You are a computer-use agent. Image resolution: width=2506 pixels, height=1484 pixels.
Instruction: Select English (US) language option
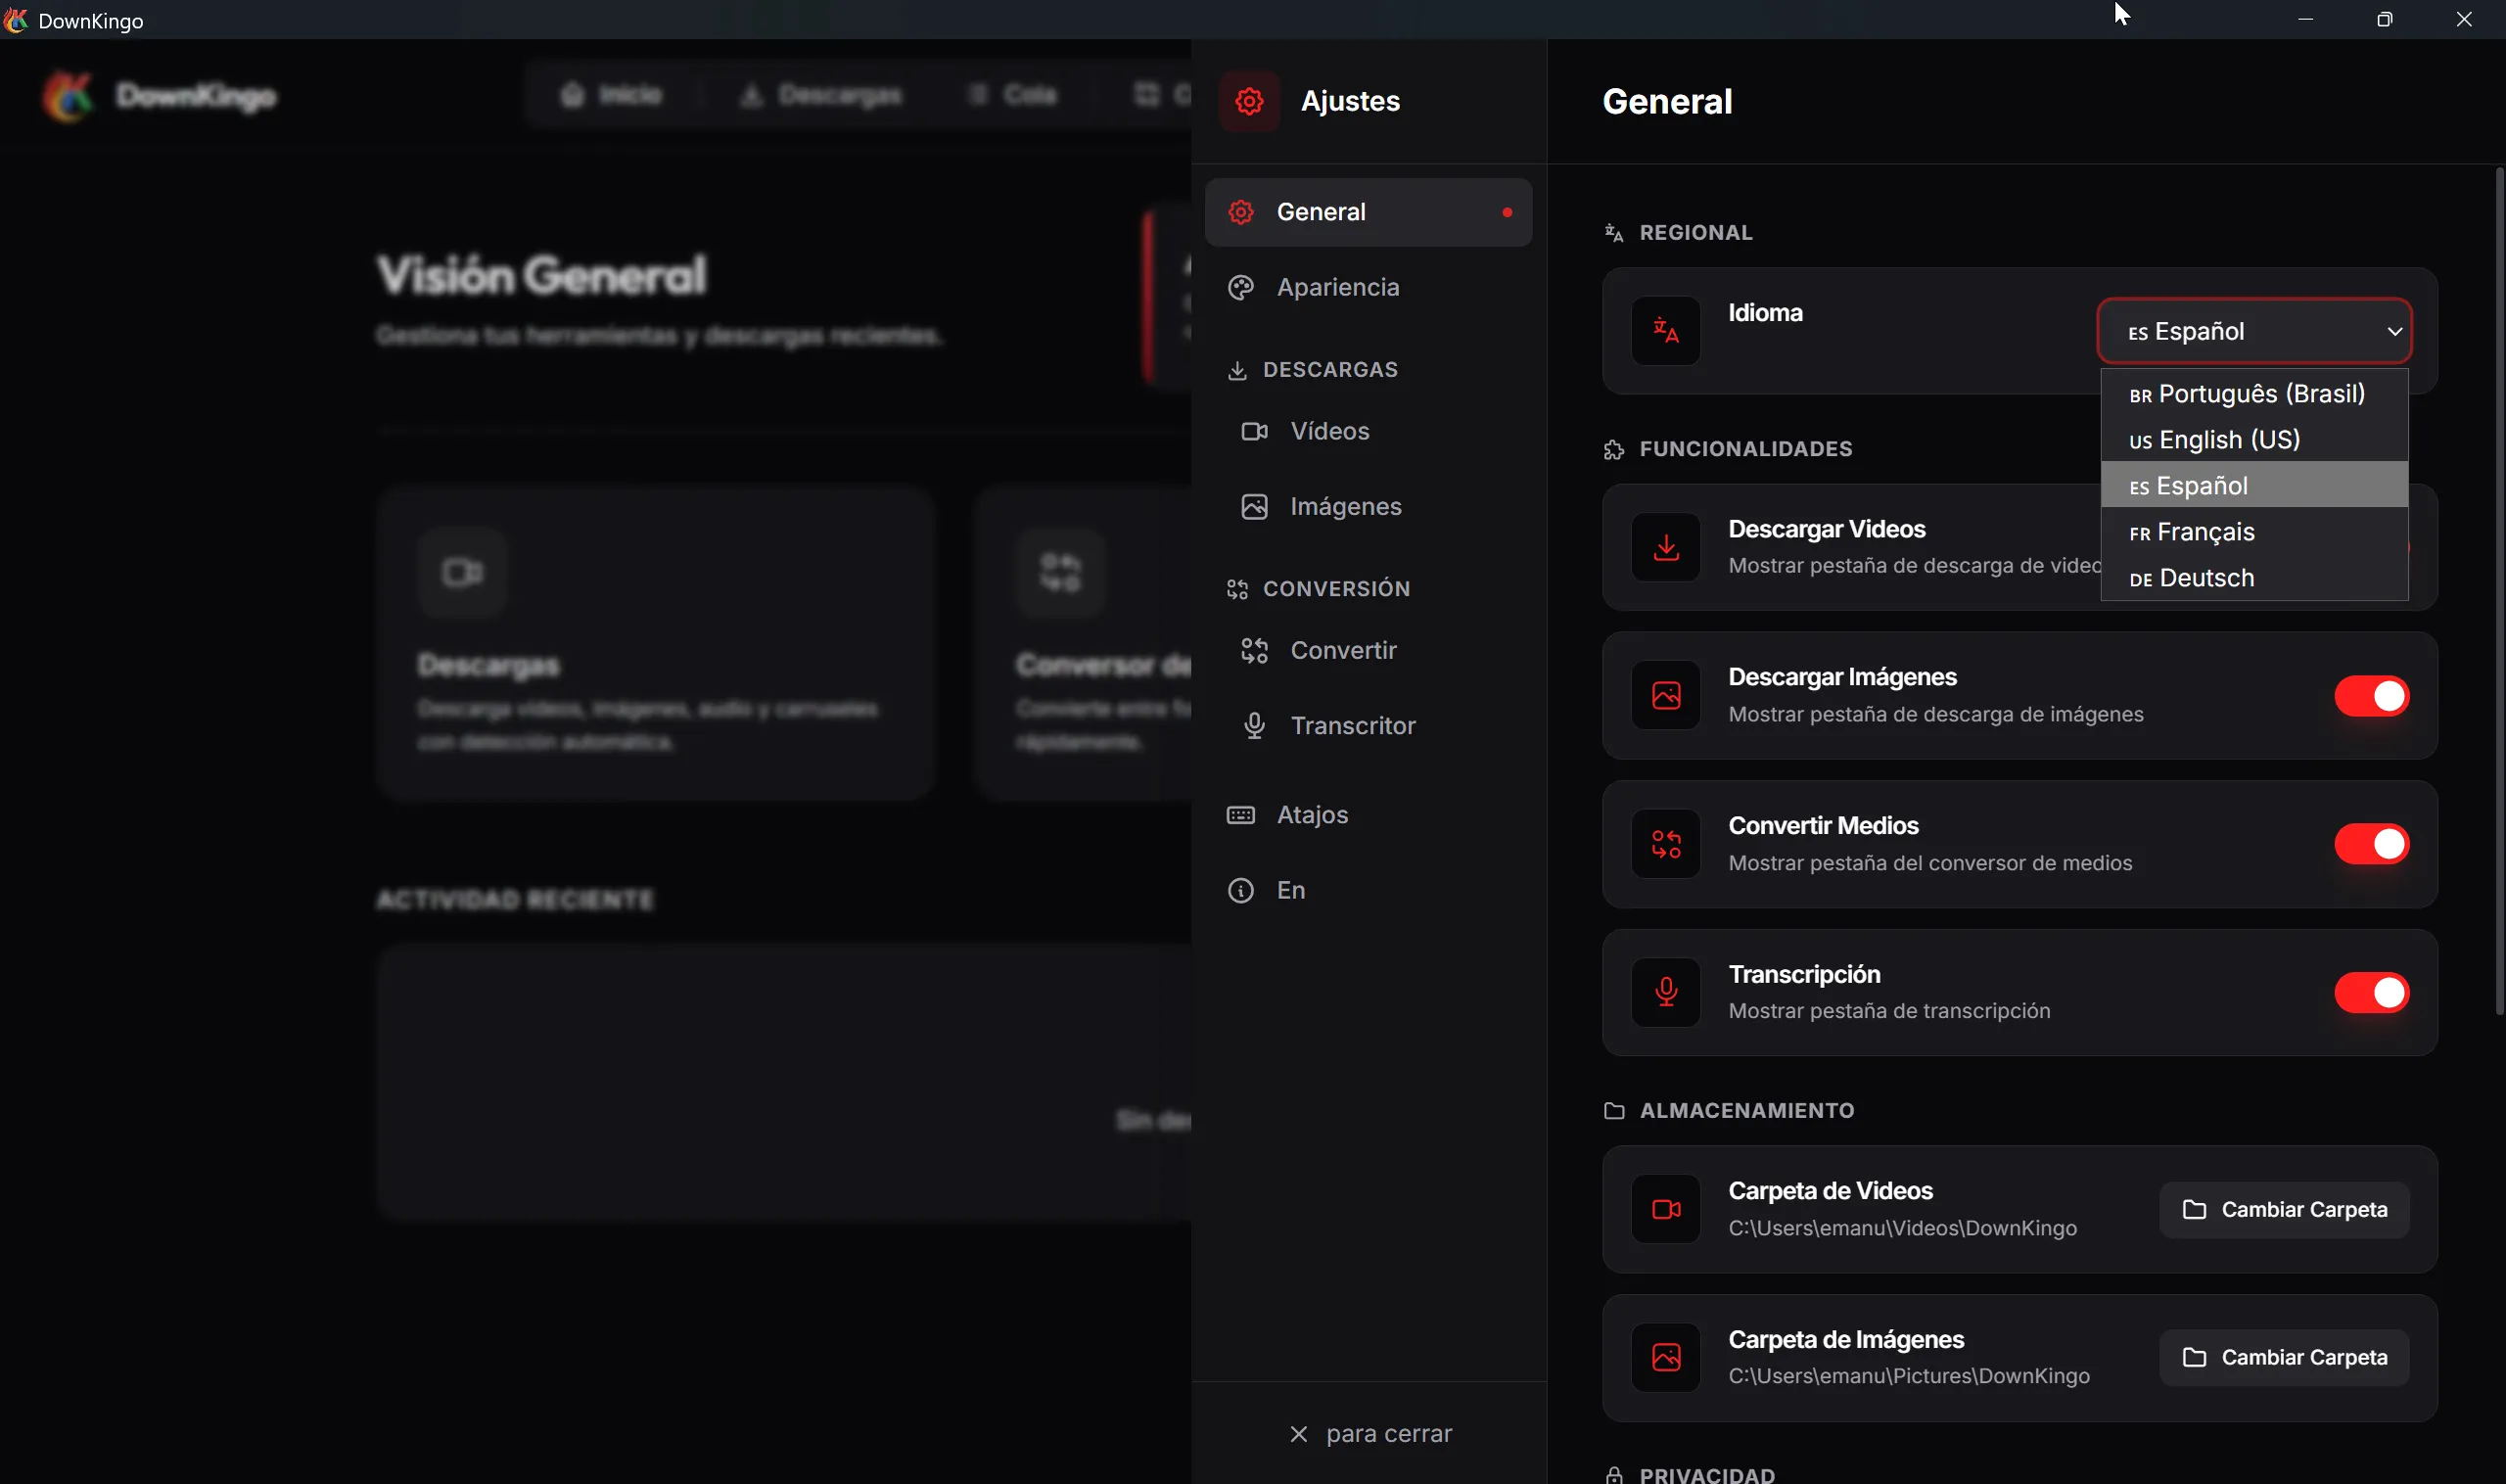tap(2254, 439)
